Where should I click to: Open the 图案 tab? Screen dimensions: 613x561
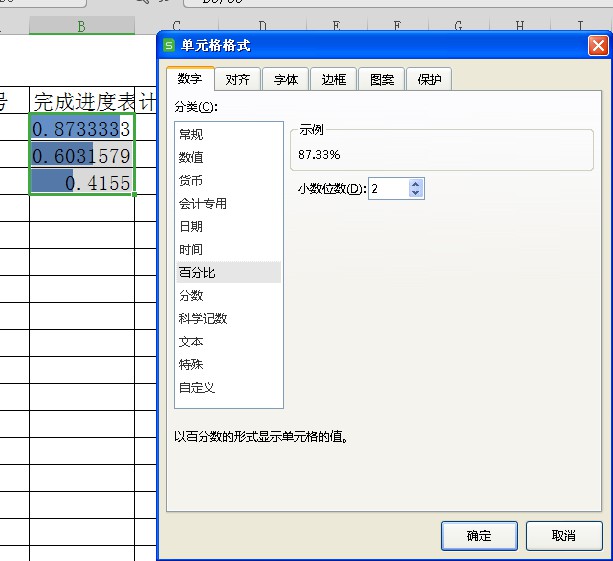[382, 80]
